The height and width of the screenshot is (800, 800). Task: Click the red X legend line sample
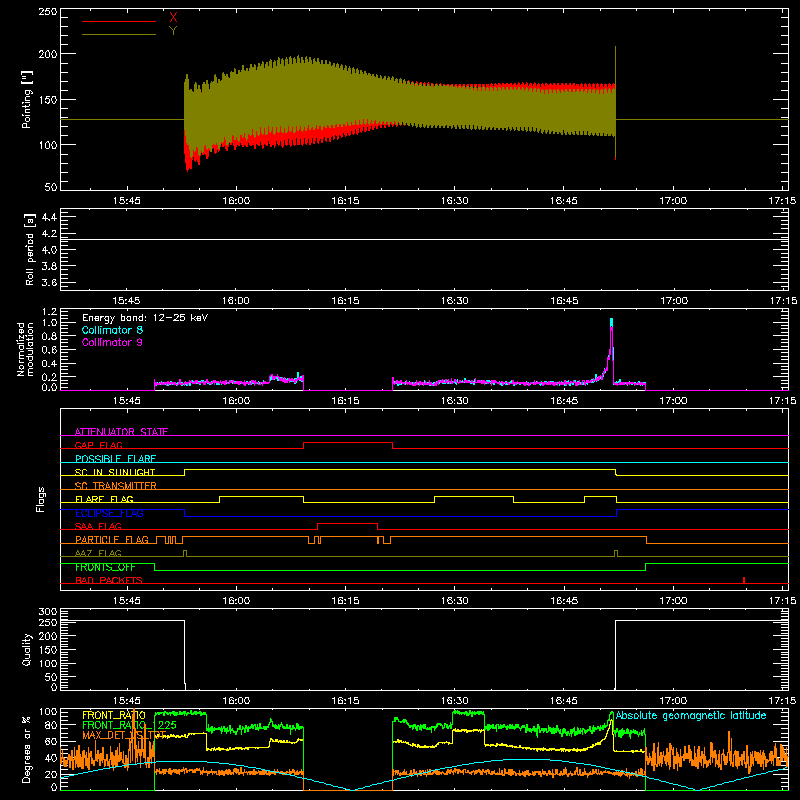click(119, 21)
